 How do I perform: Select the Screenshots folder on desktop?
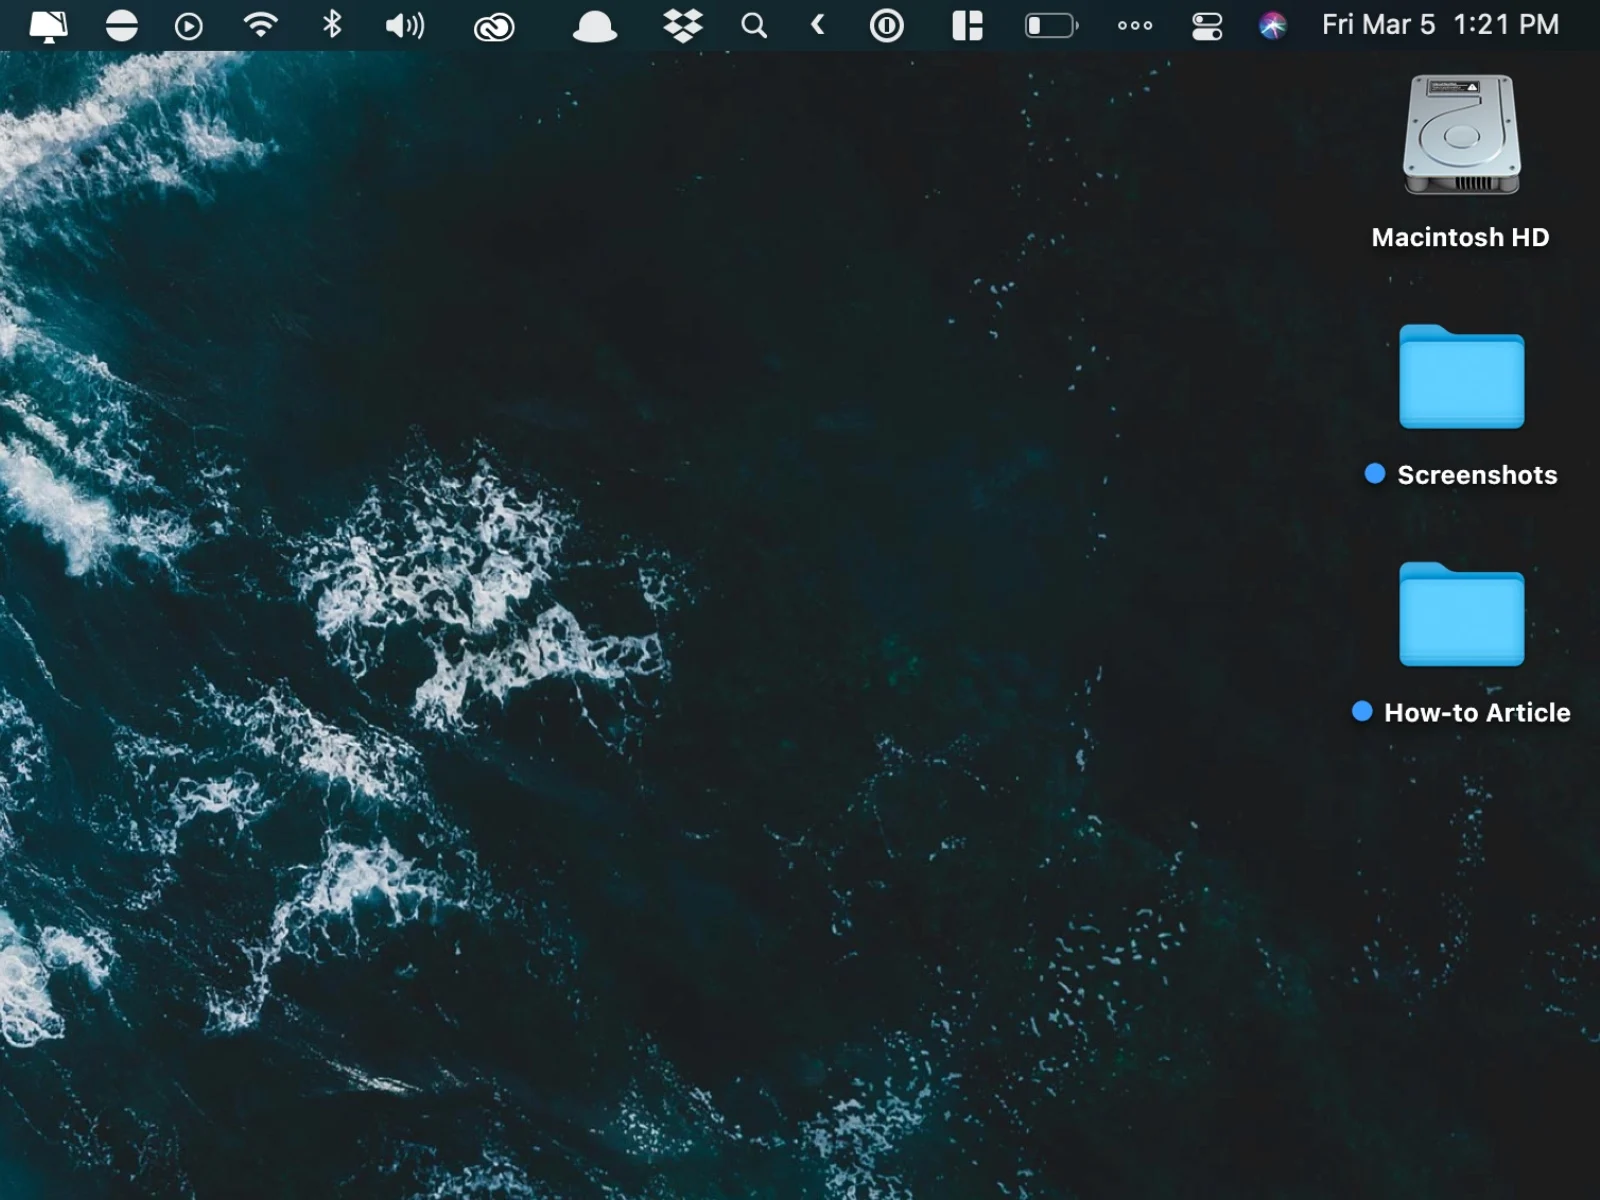pos(1461,377)
